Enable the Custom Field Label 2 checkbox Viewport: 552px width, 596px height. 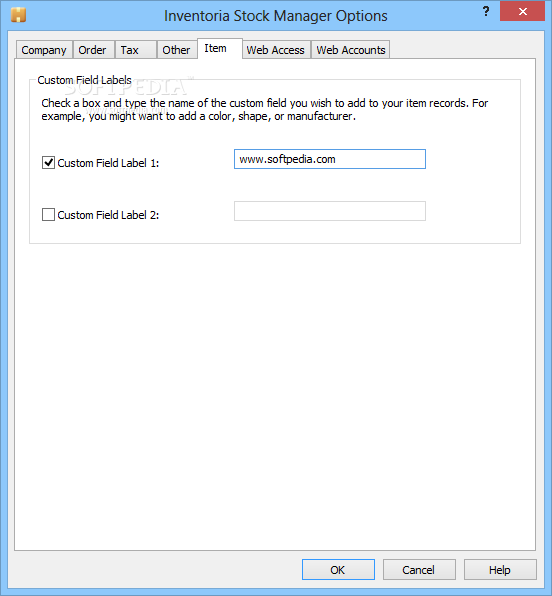tap(48, 214)
